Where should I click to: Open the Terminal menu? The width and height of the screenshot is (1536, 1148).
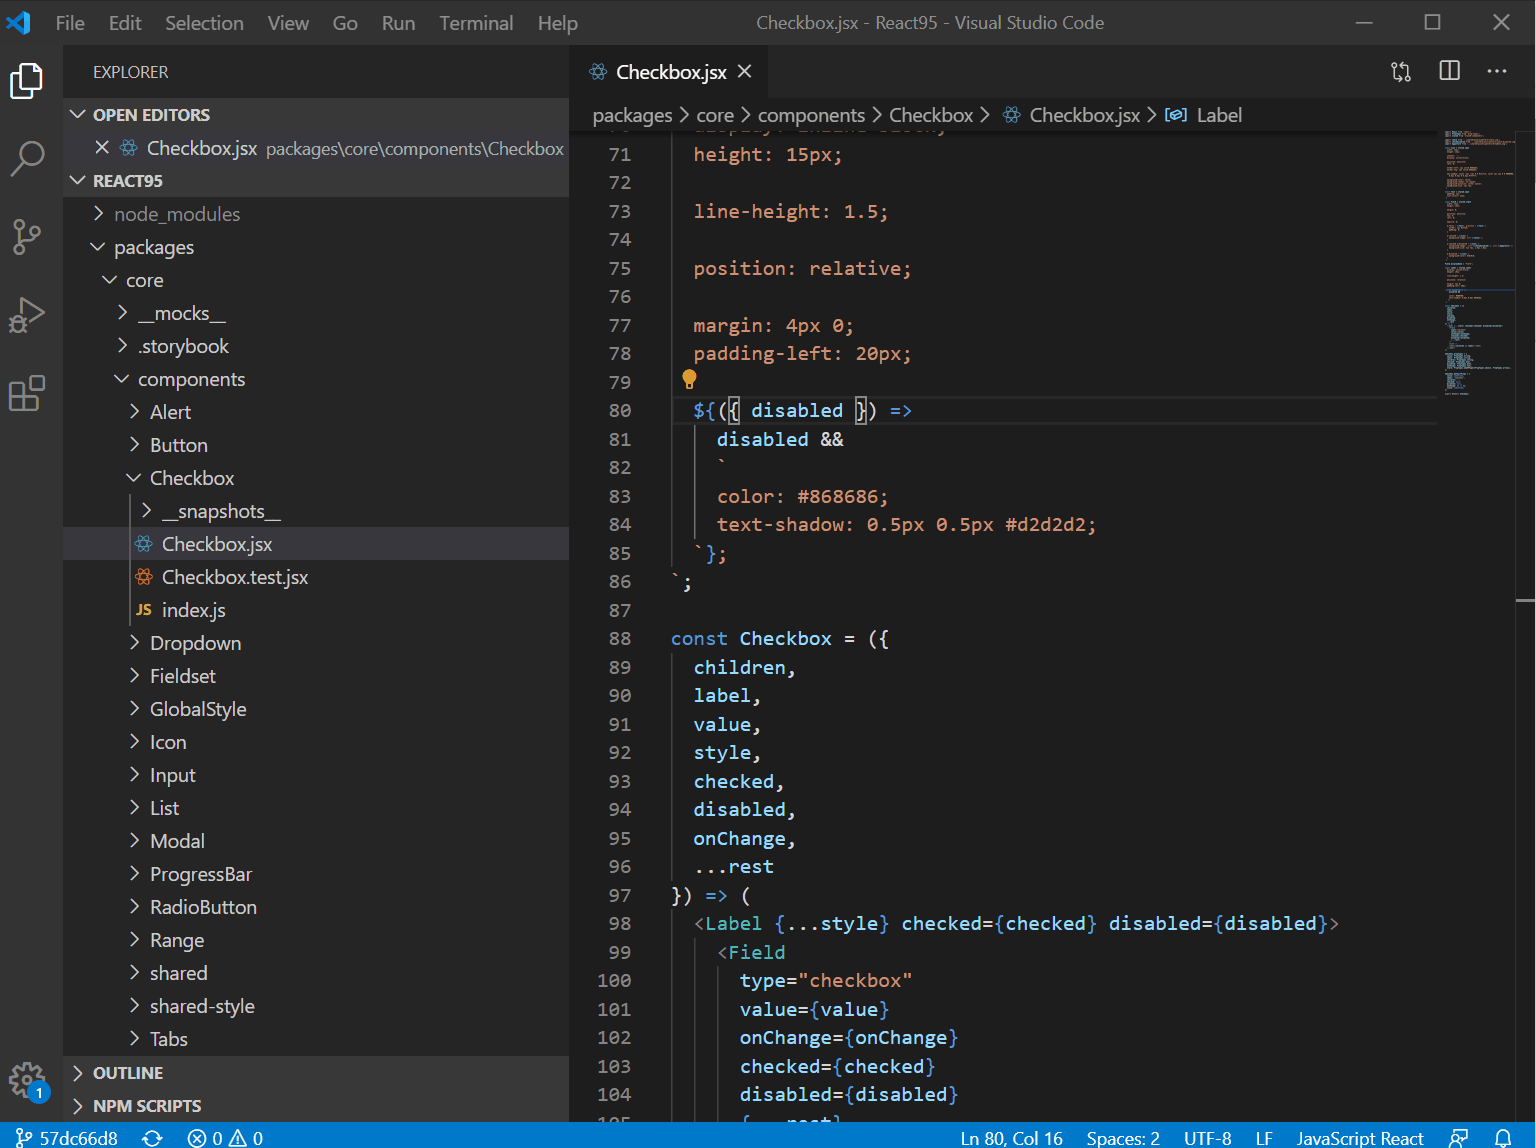pyautogui.click(x=476, y=22)
